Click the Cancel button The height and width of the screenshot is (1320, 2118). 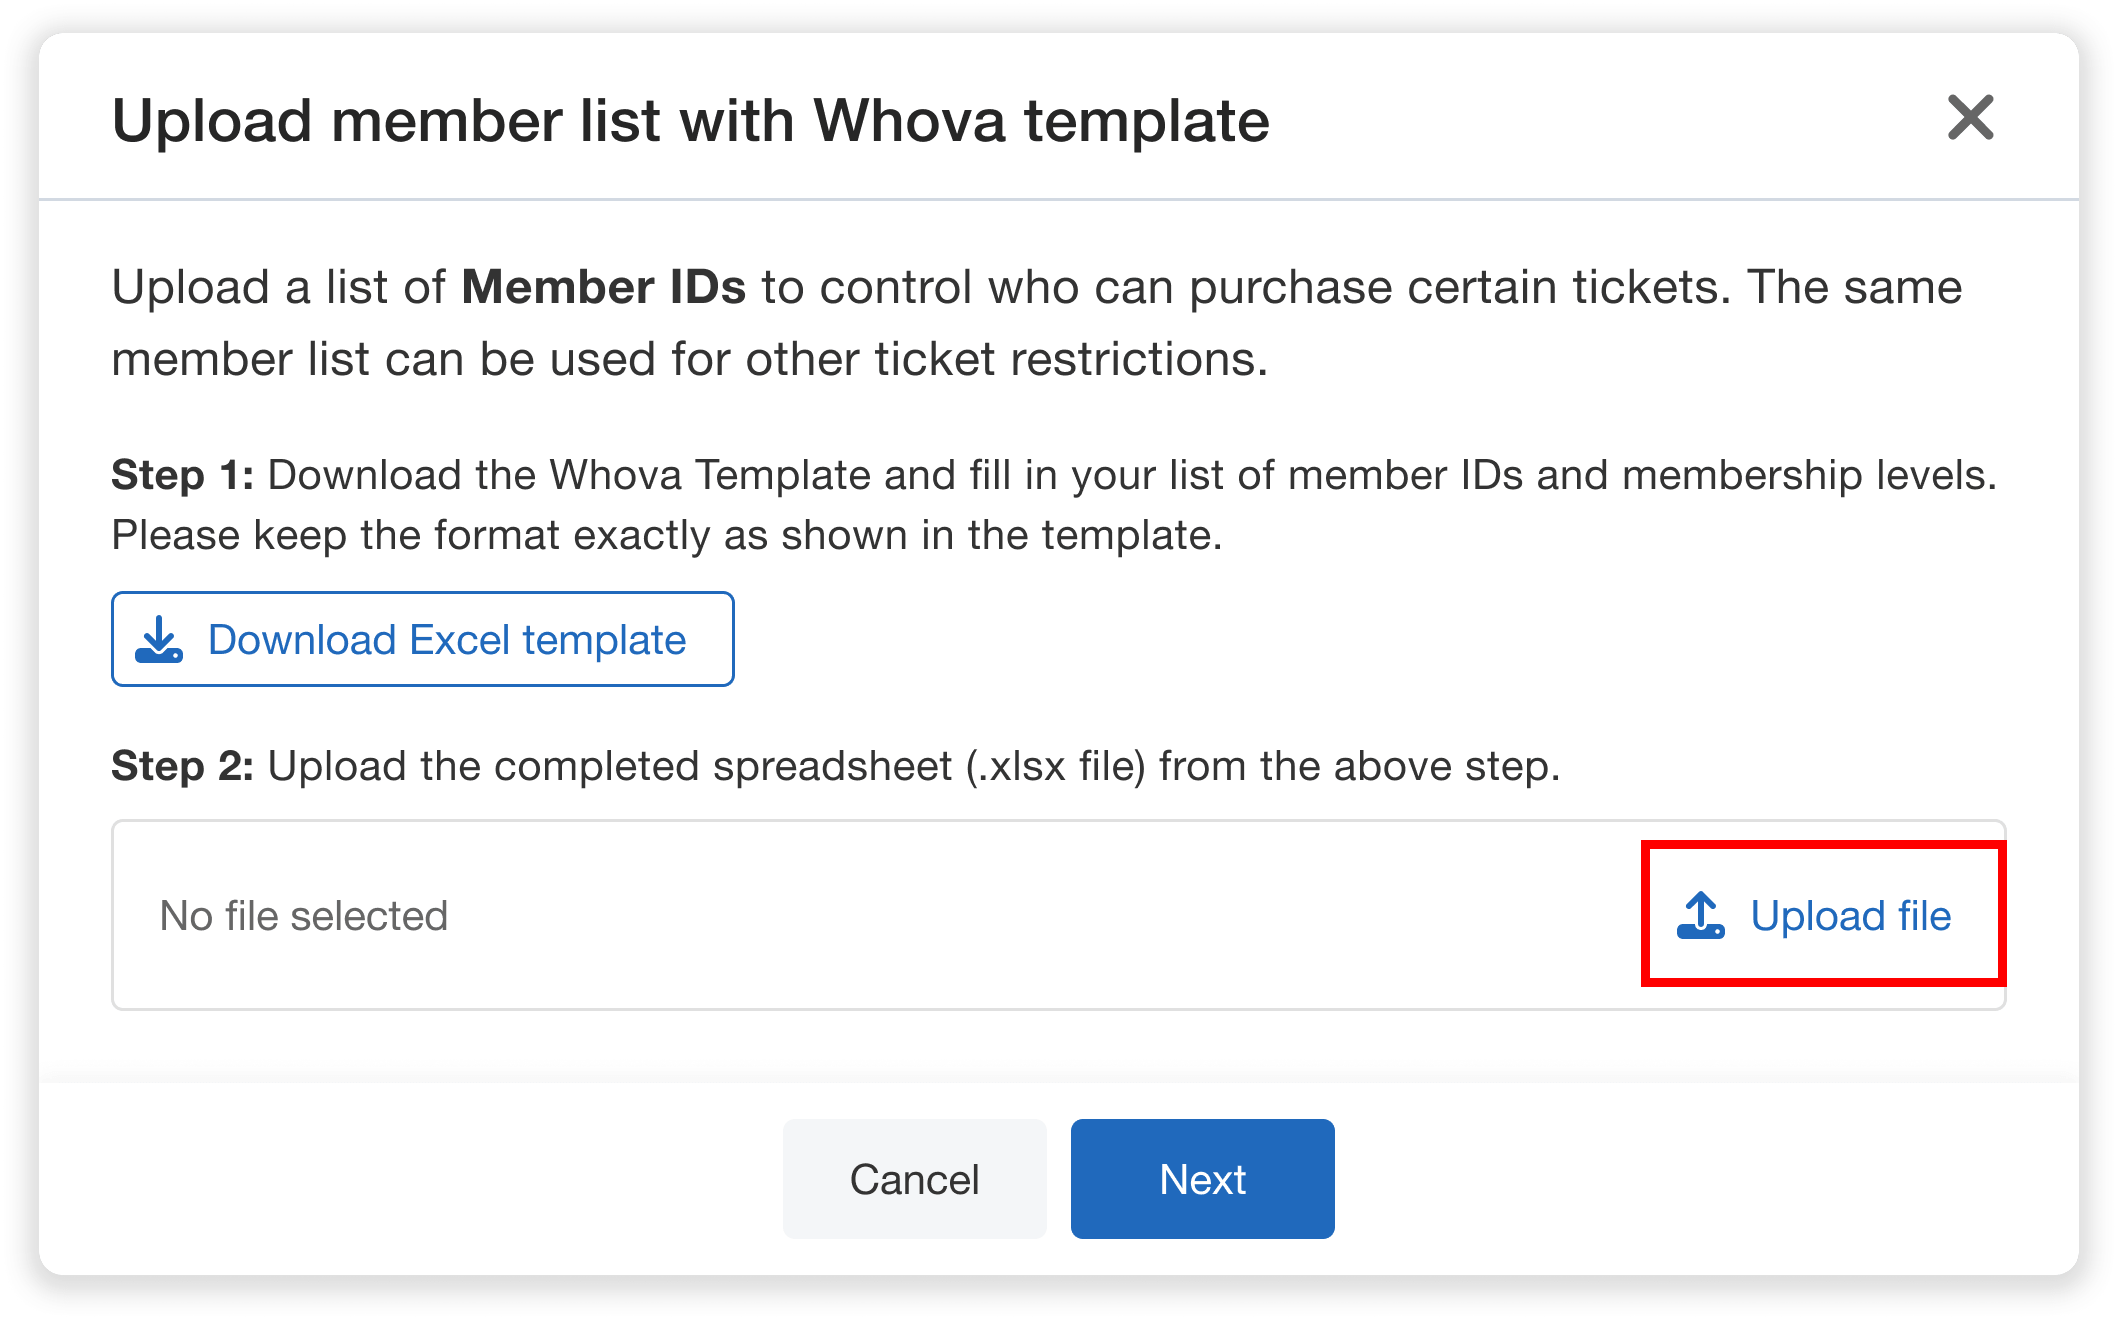click(913, 1178)
